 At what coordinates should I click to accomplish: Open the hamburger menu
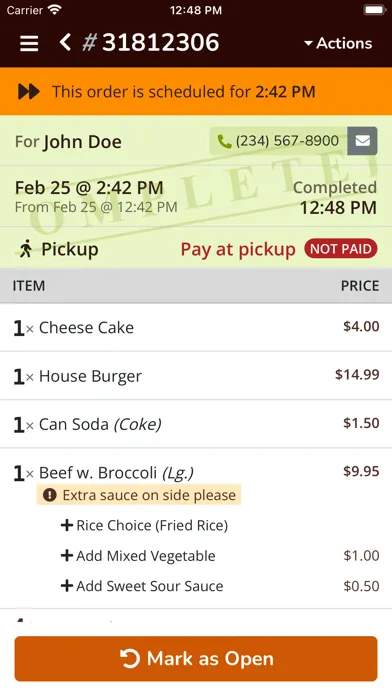coord(29,44)
